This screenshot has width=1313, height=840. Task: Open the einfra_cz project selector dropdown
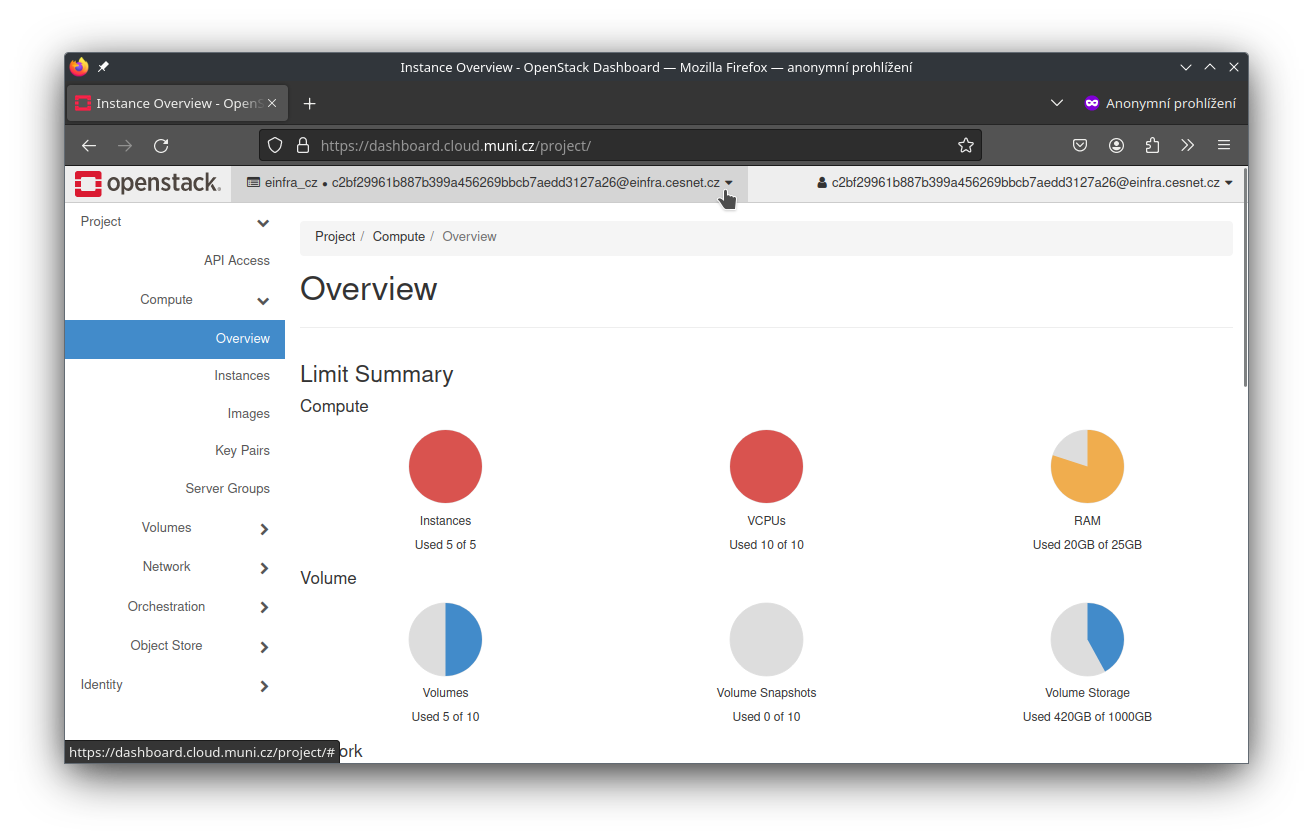point(489,183)
